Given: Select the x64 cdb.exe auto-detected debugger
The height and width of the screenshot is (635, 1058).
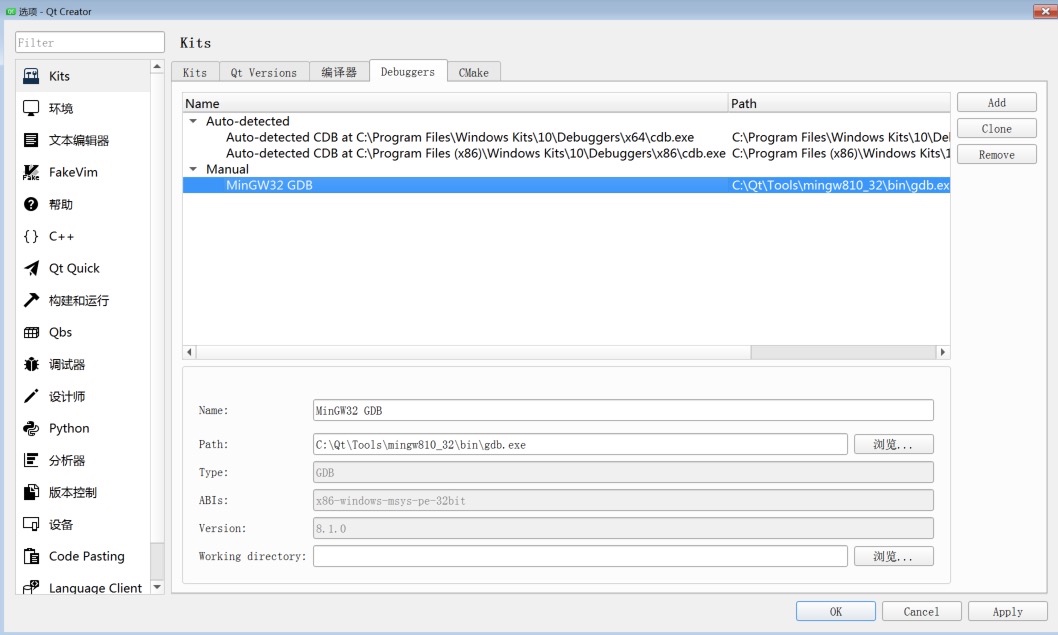Looking at the screenshot, I should [x=566, y=138].
